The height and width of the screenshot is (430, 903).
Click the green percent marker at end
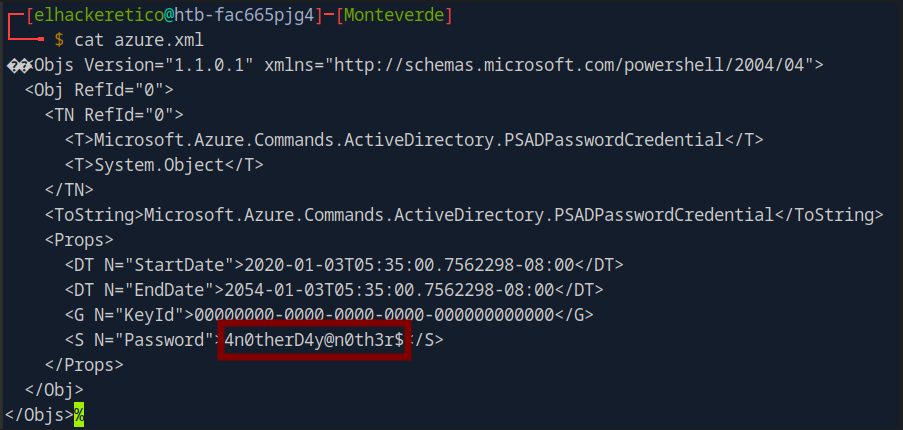pyautogui.click(x=78, y=414)
